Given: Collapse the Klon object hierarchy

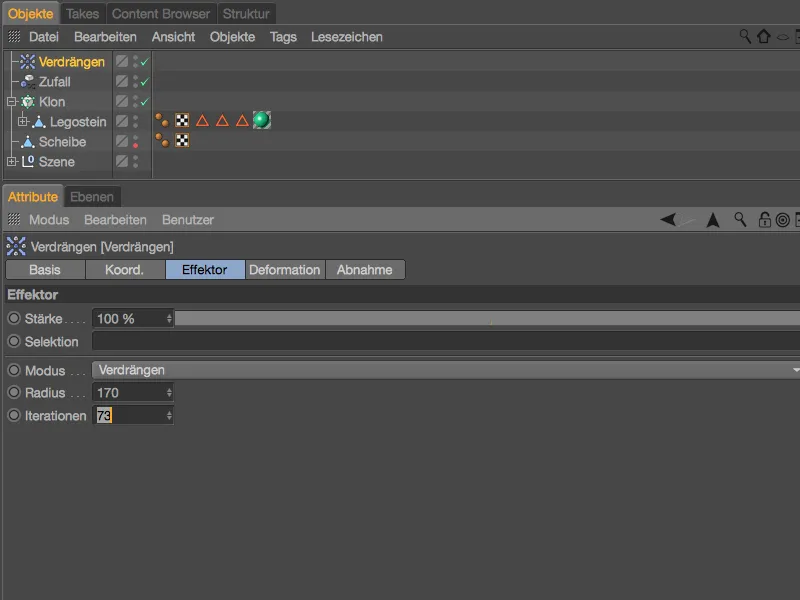Looking at the screenshot, I should [x=10, y=101].
